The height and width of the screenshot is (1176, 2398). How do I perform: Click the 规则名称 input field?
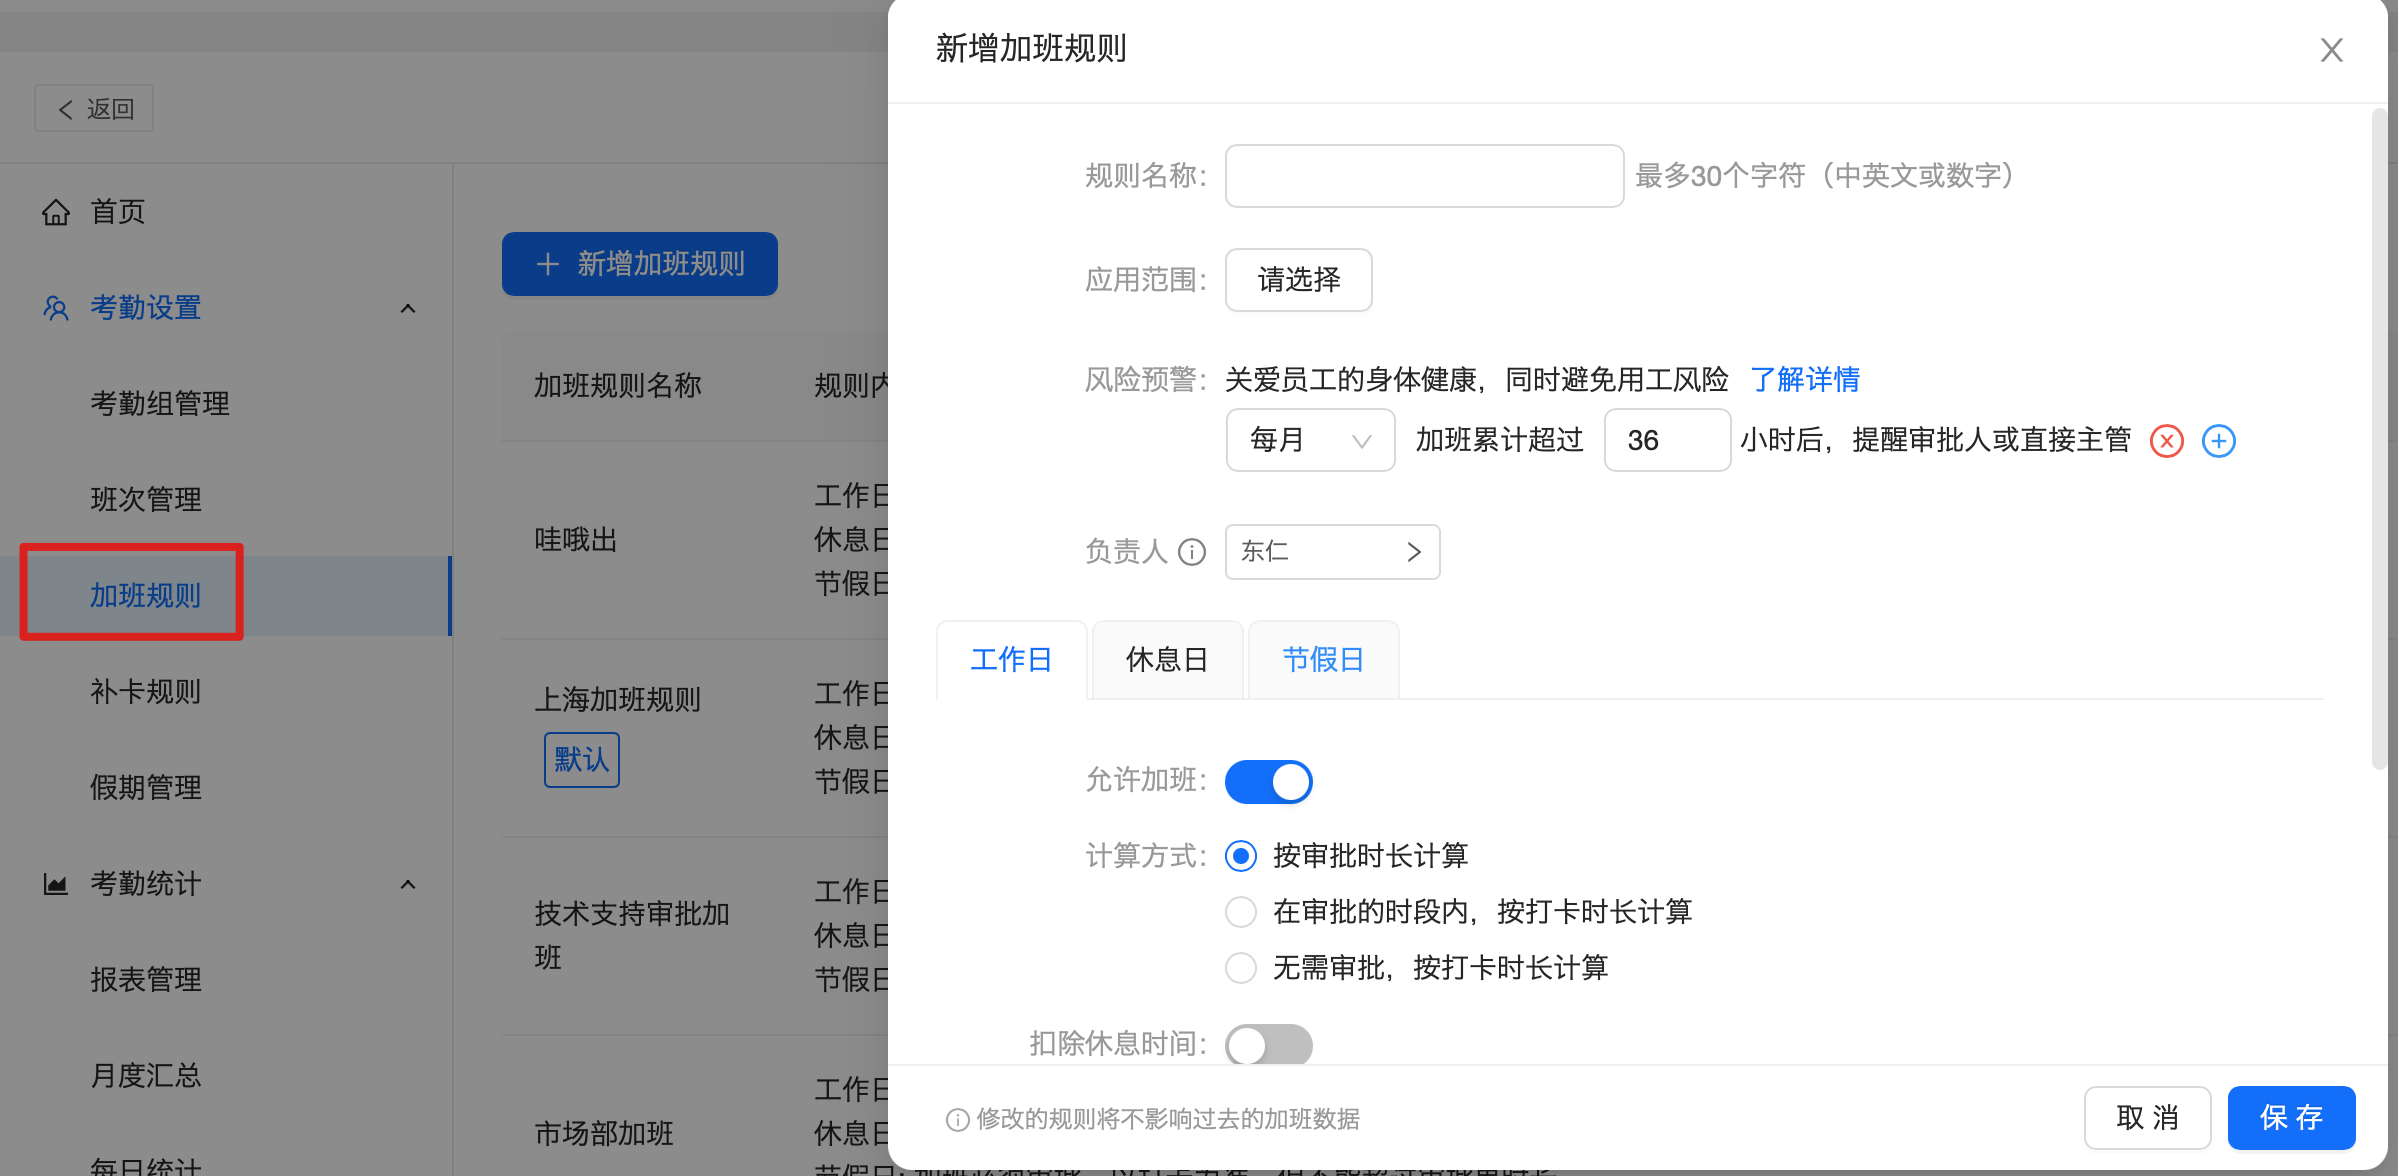pos(1424,176)
